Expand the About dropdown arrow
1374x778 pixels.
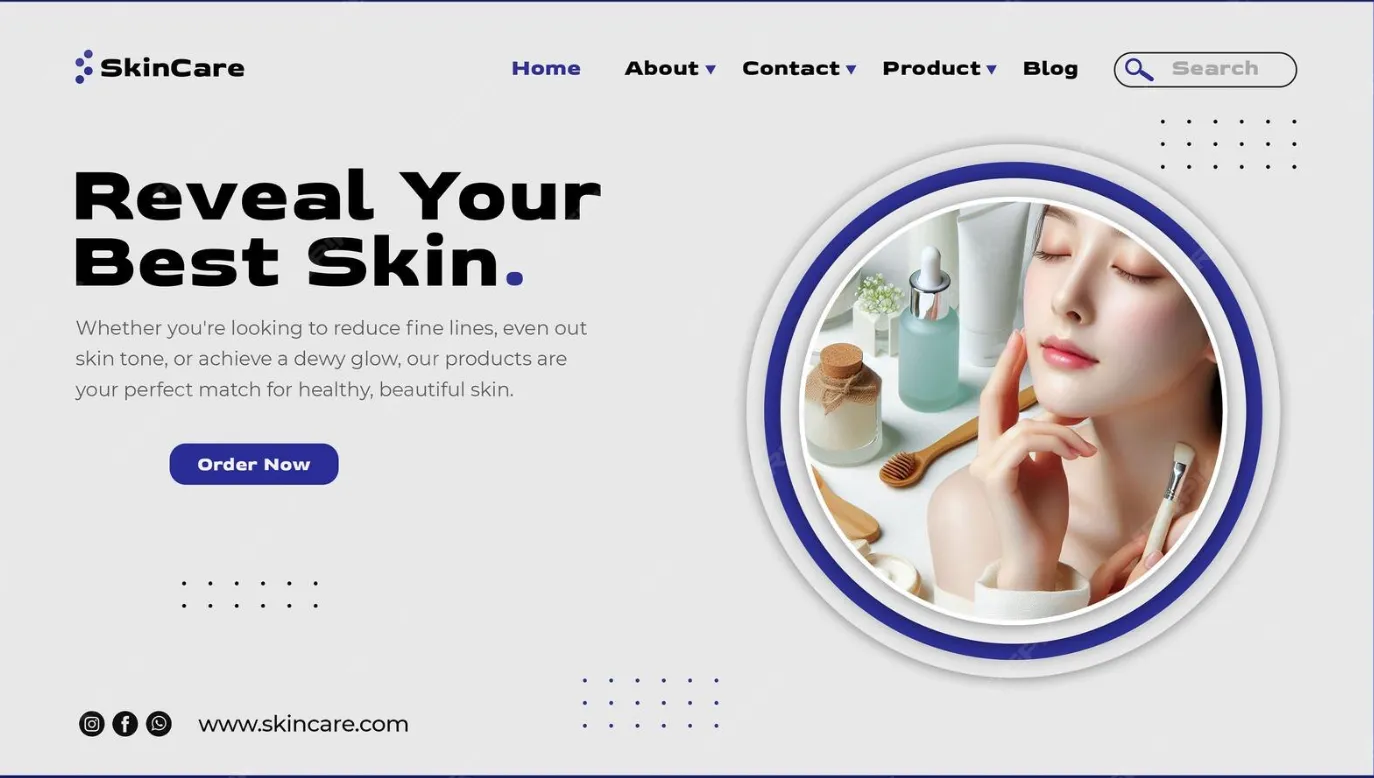coord(710,70)
